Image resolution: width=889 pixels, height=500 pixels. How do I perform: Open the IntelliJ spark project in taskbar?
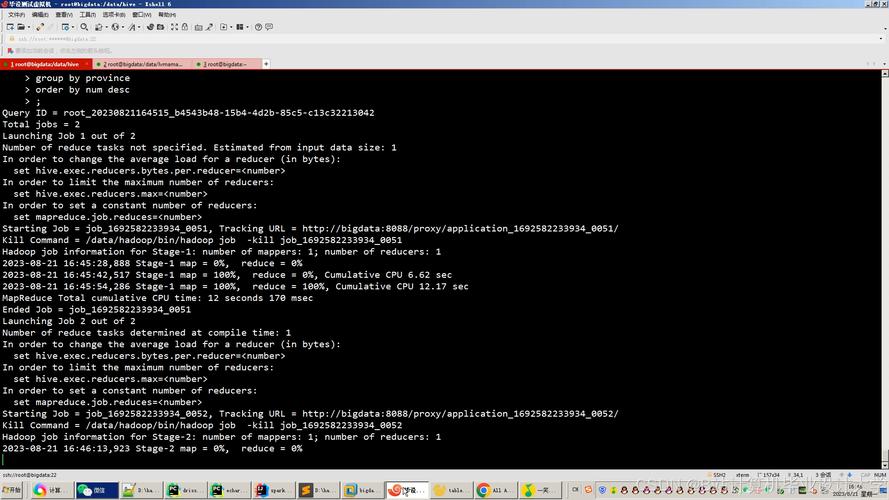point(269,490)
